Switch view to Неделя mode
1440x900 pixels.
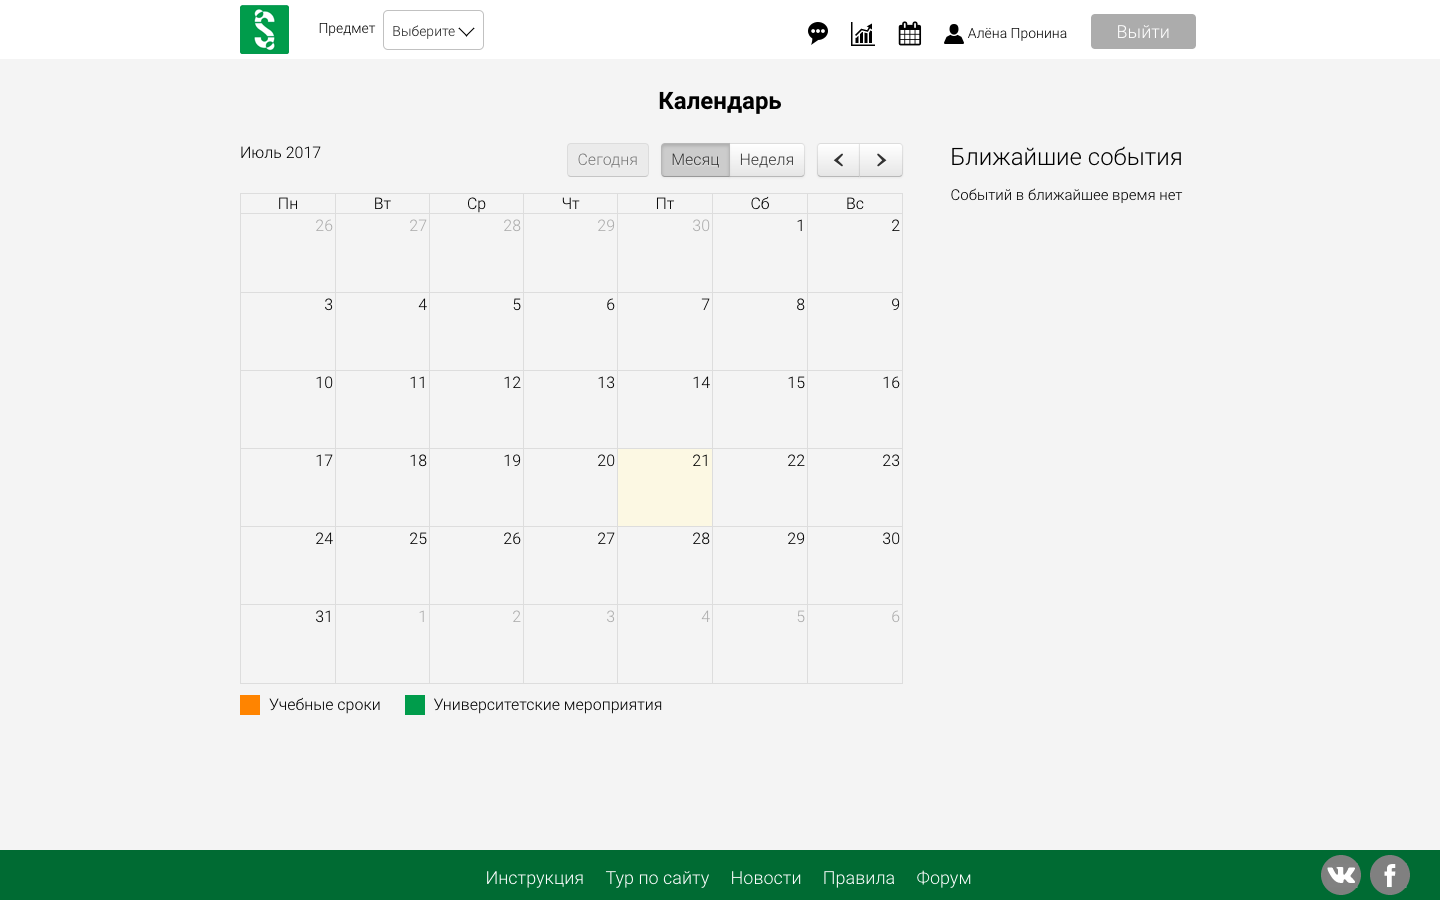coord(768,160)
